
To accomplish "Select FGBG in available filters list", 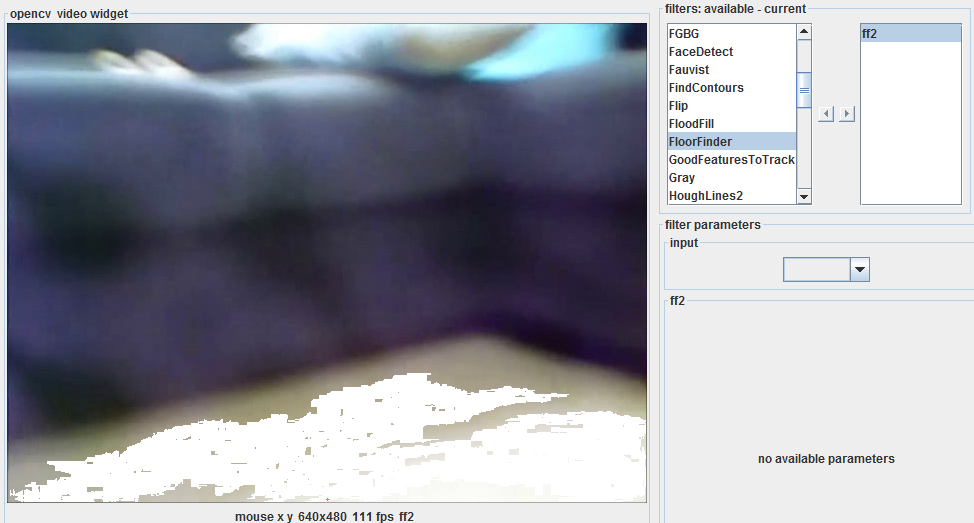I will click(x=732, y=34).
